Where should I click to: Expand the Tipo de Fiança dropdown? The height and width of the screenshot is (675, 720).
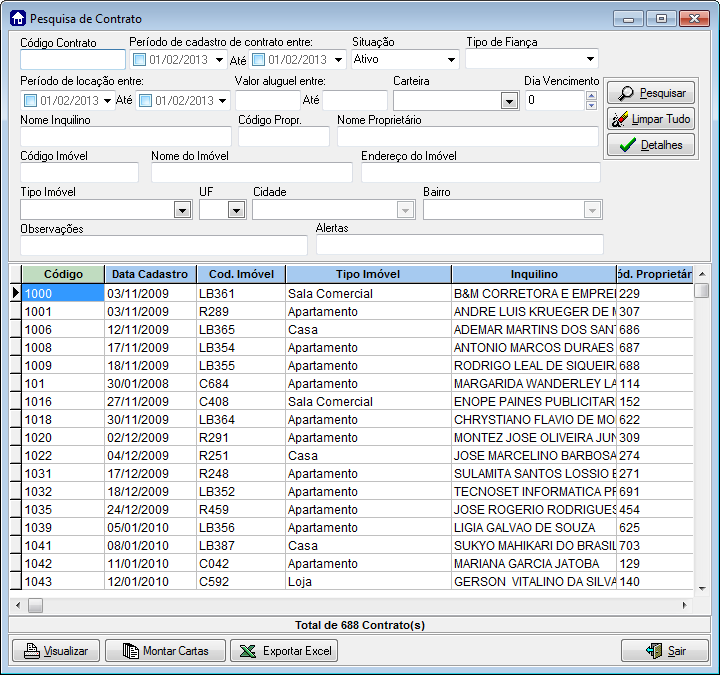point(590,60)
